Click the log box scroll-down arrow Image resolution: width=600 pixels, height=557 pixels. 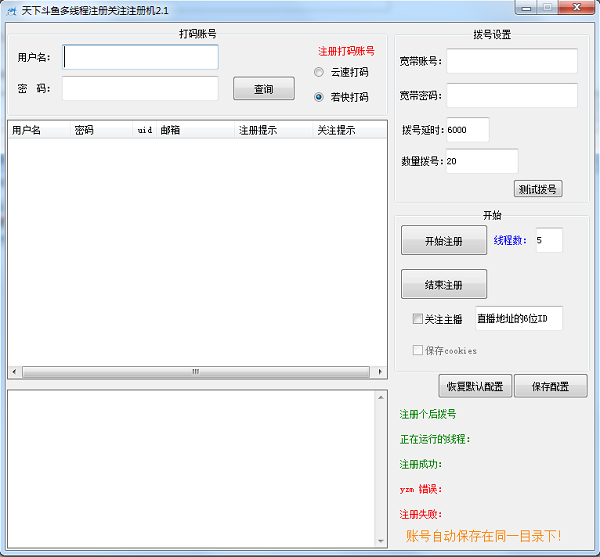pyautogui.click(x=381, y=541)
